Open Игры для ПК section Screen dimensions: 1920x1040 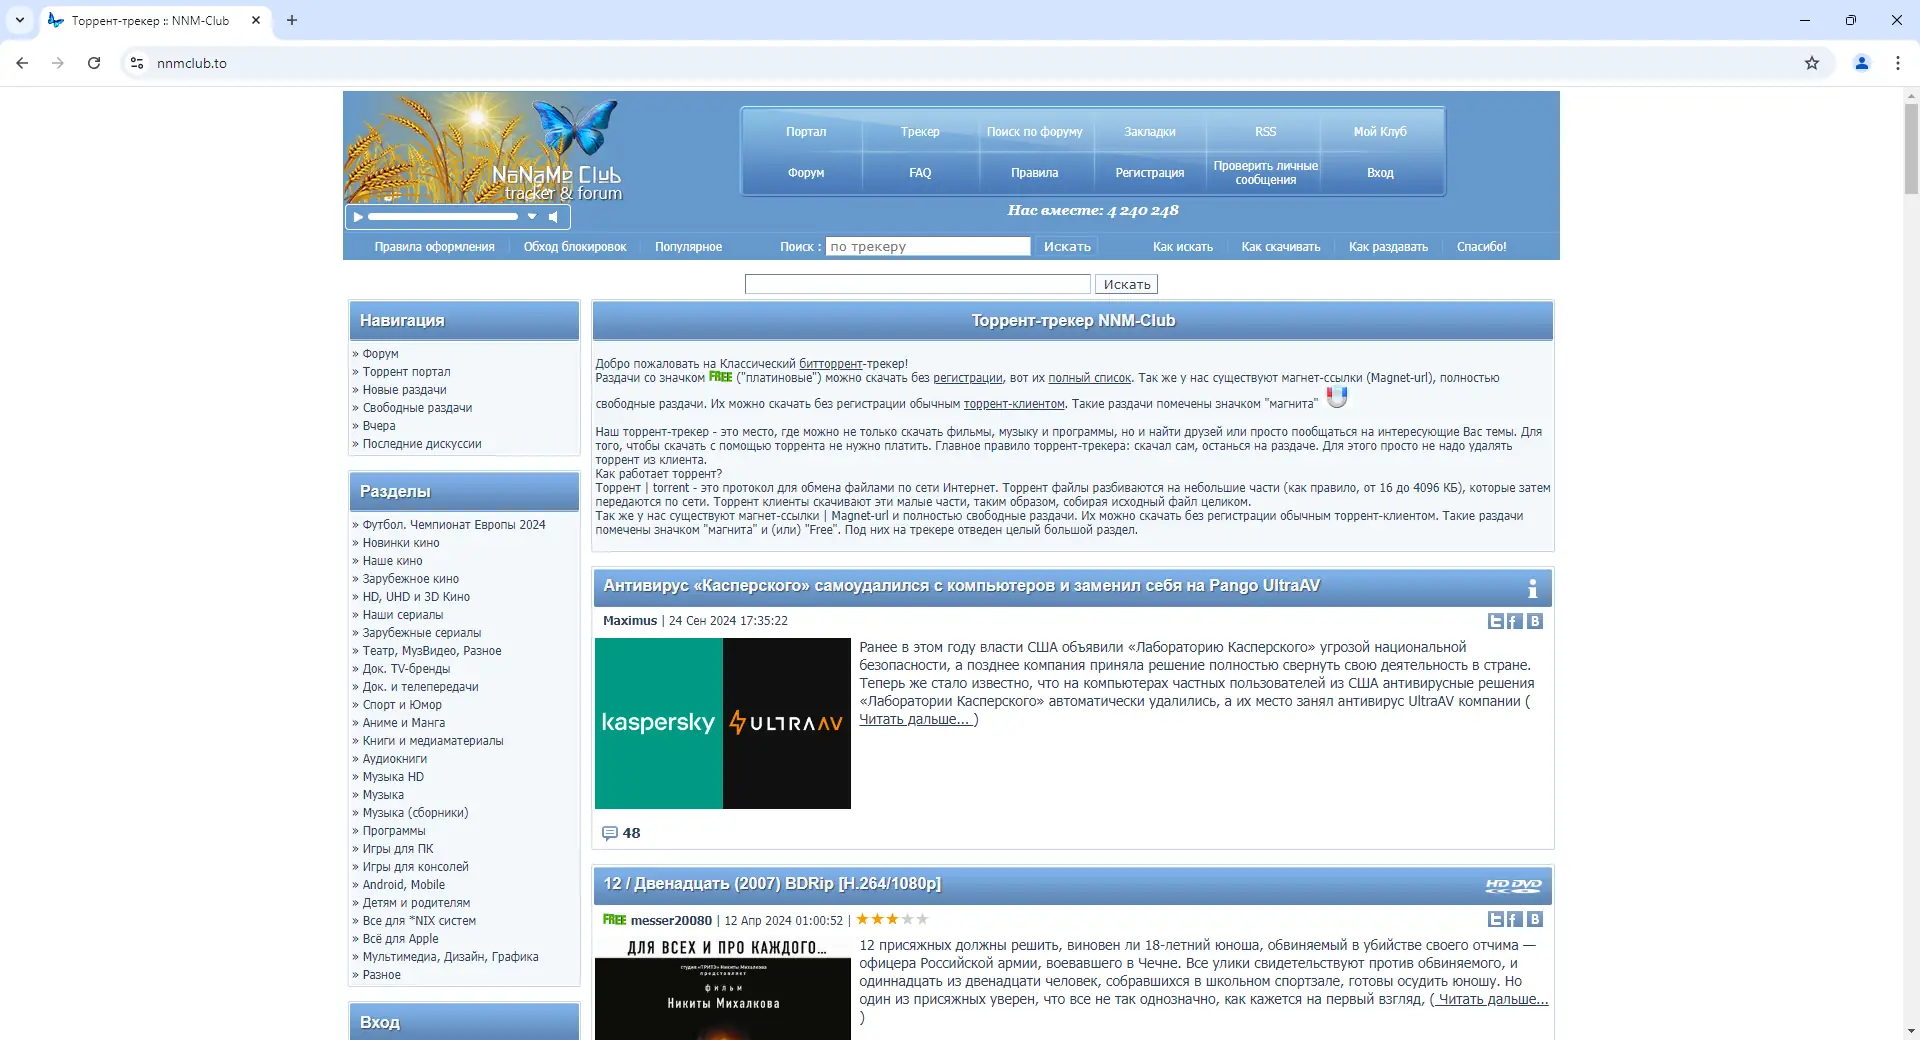click(x=398, y=849)
